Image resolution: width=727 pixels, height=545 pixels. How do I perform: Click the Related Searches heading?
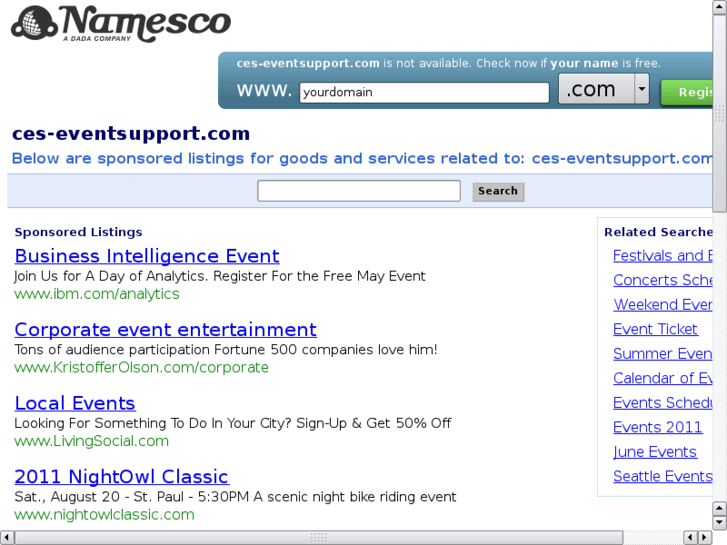pos(658,232)
